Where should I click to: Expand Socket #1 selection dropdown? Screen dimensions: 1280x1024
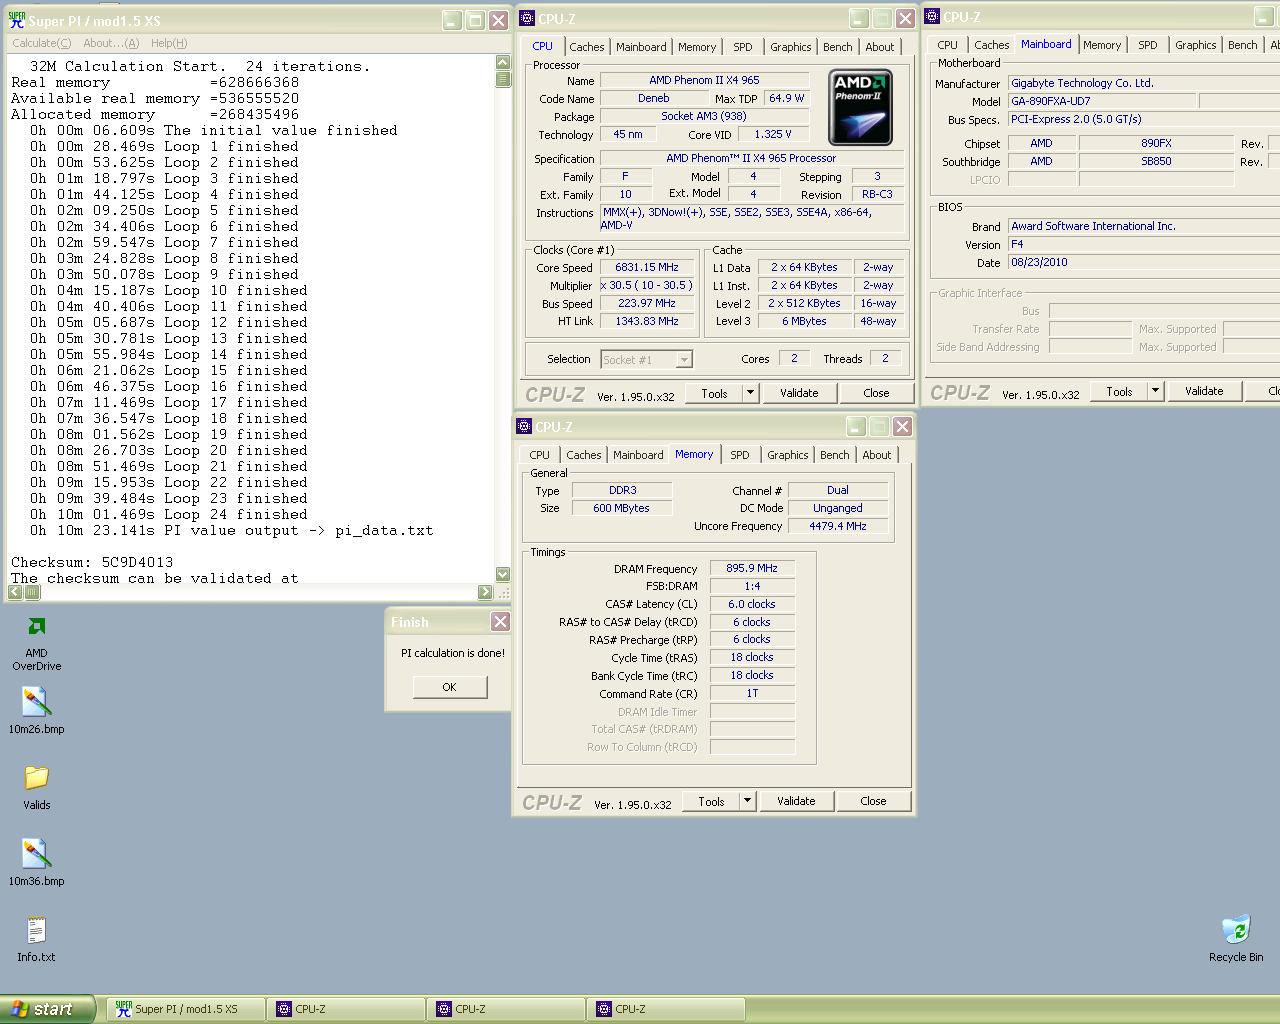point(685,360)
